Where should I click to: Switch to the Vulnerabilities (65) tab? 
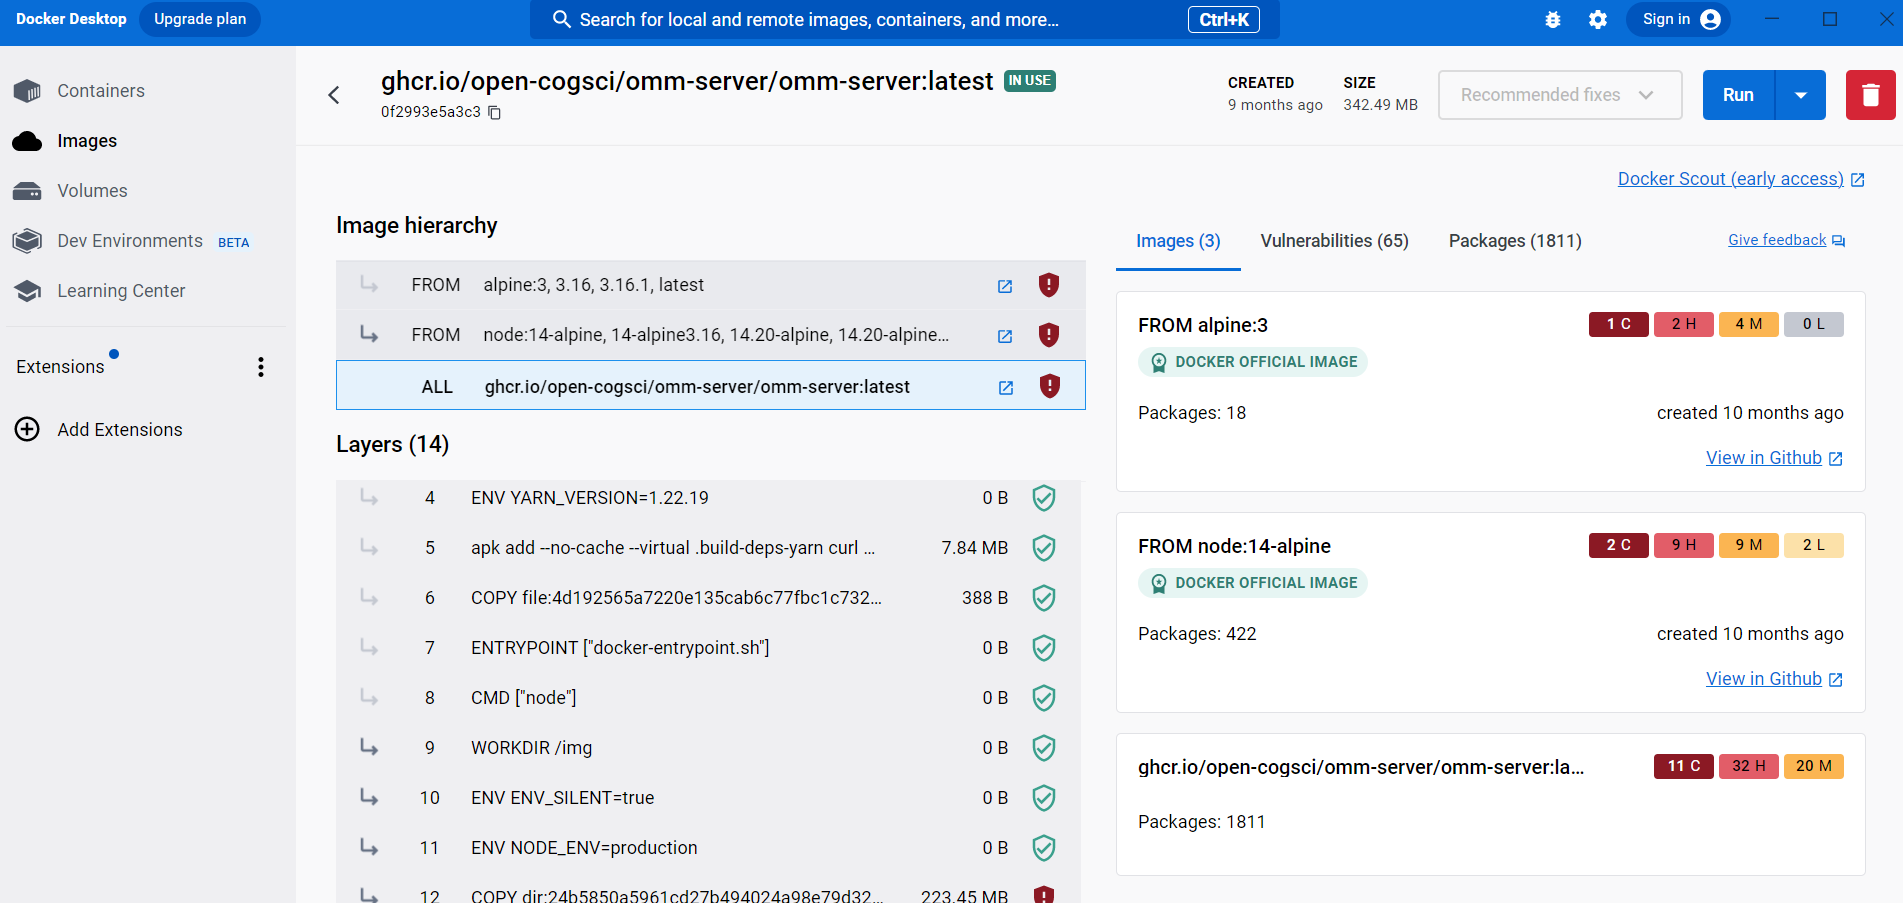coord(1334,240)
